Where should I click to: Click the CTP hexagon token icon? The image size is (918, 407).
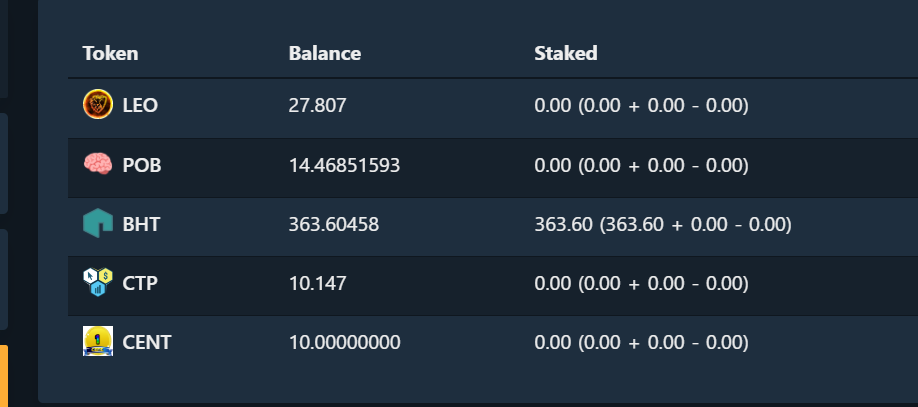click(x=98, y=282)
